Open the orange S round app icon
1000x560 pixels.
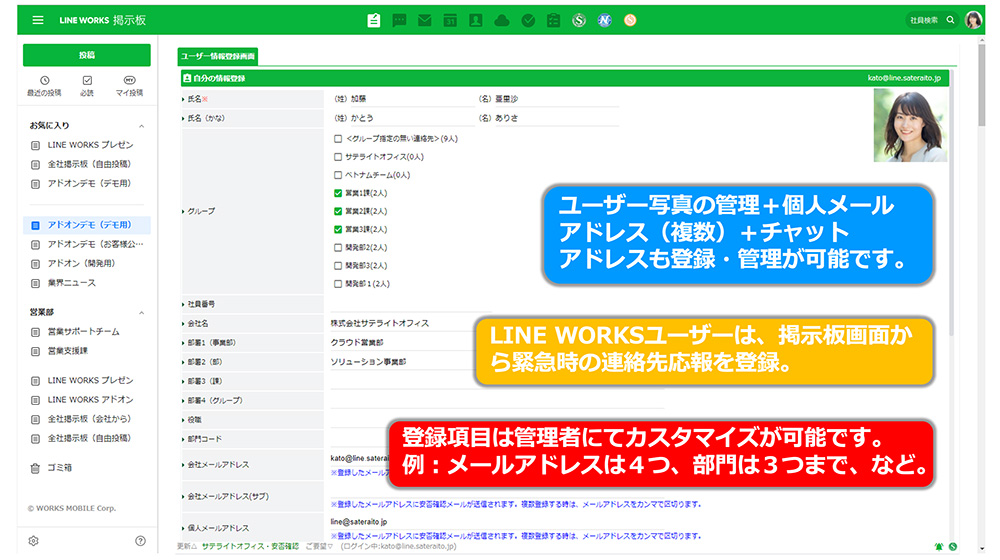[630, 20]
